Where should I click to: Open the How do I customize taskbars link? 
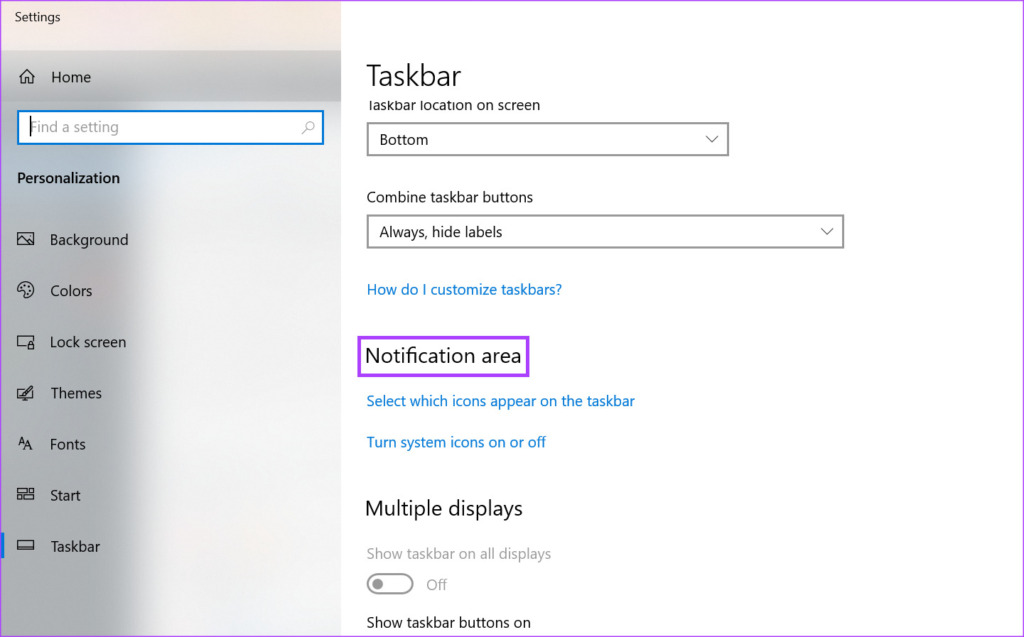click(464, 289)
